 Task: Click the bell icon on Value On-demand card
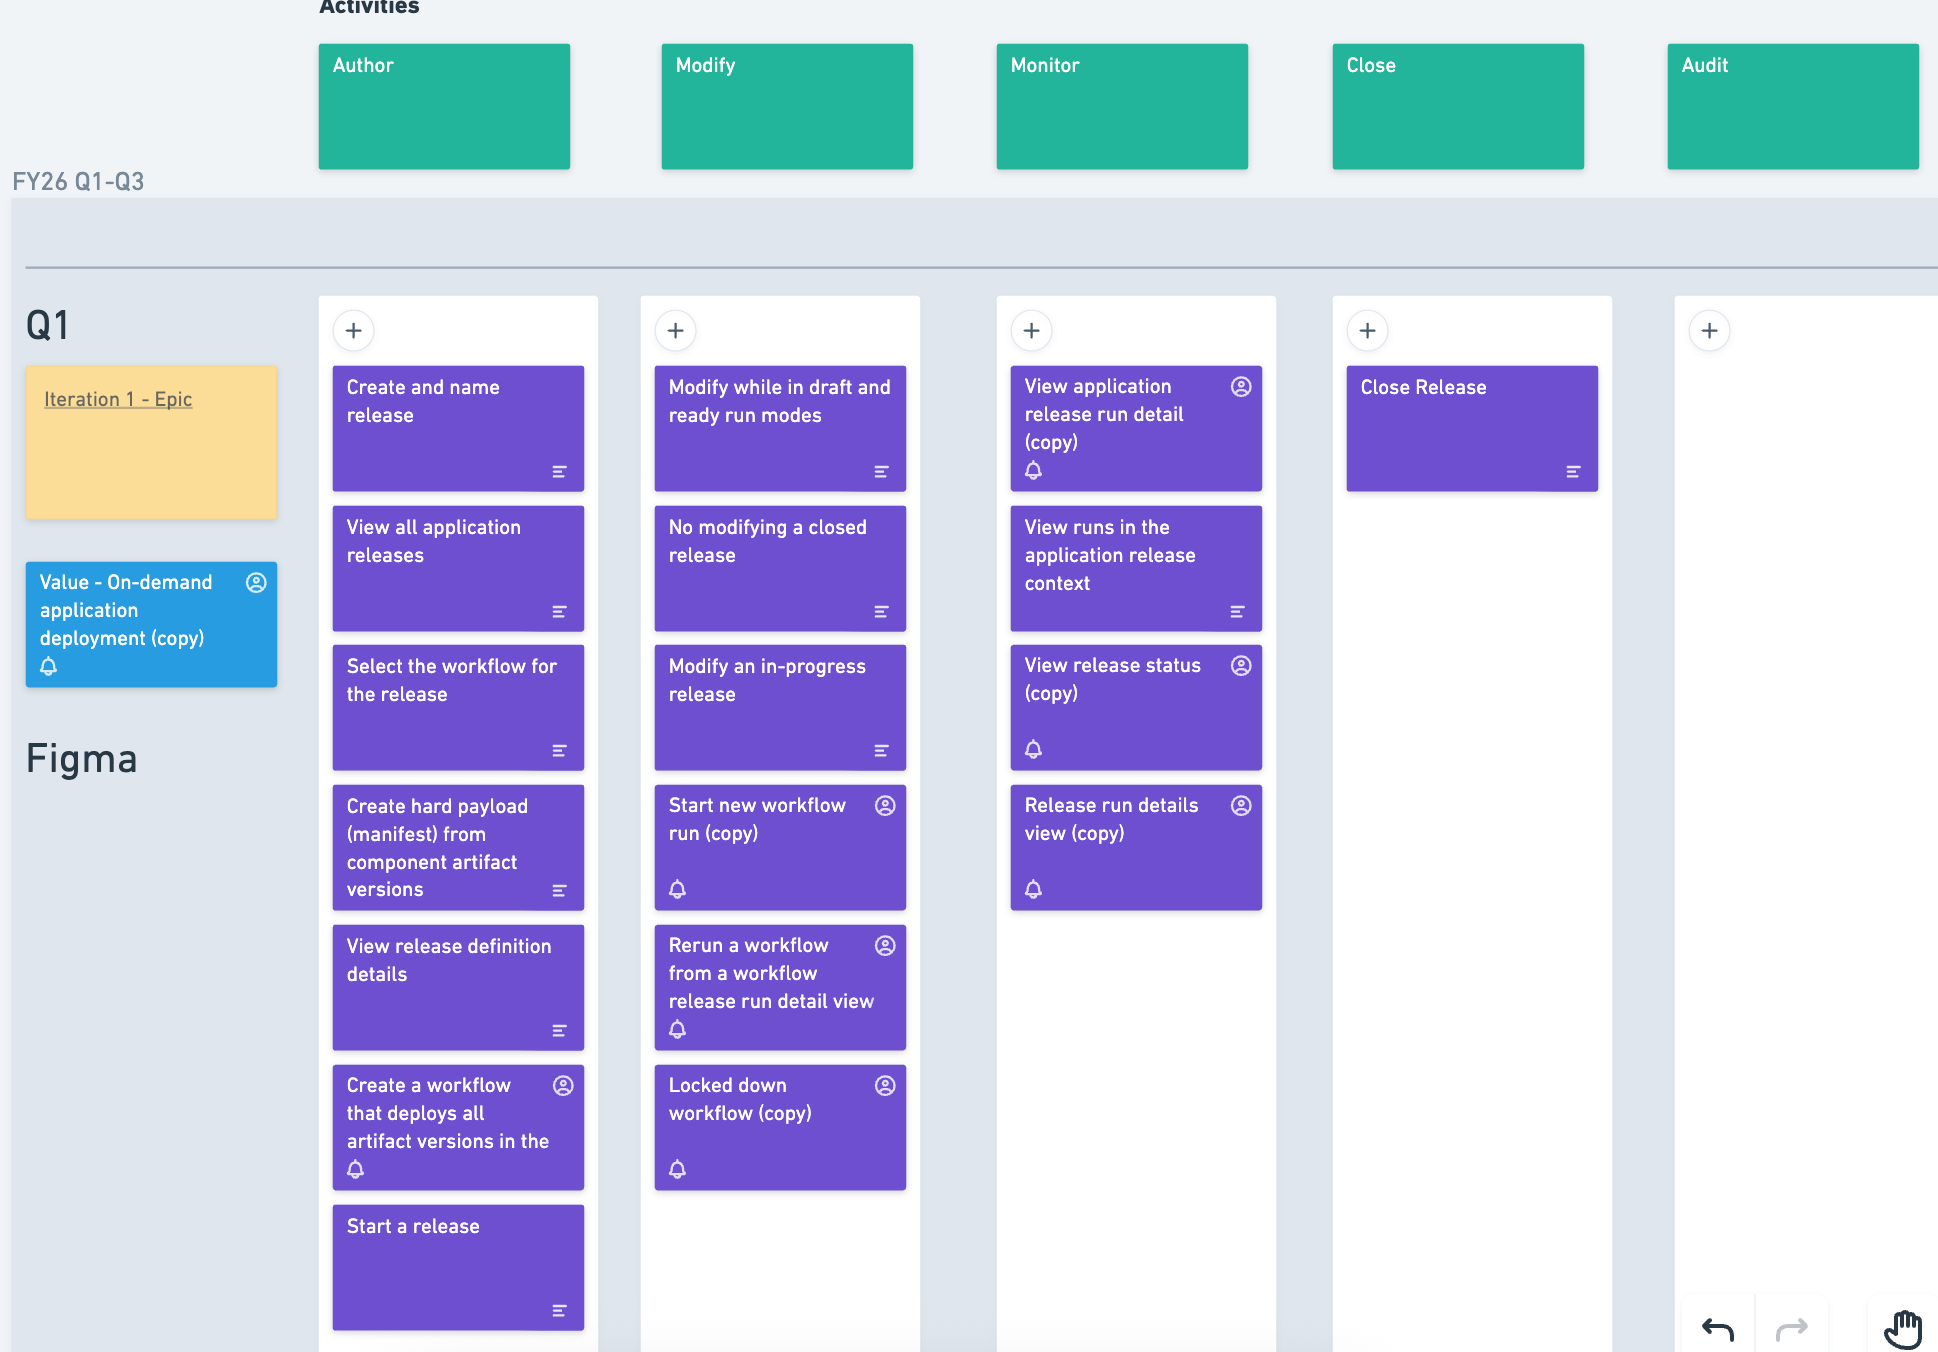(48, 666)
